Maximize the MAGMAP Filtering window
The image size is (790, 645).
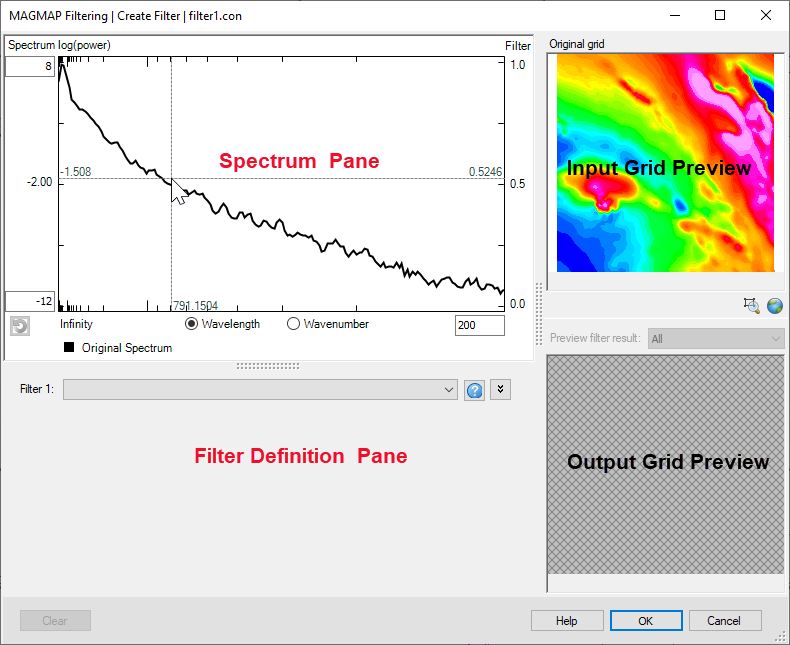point(720,15)
